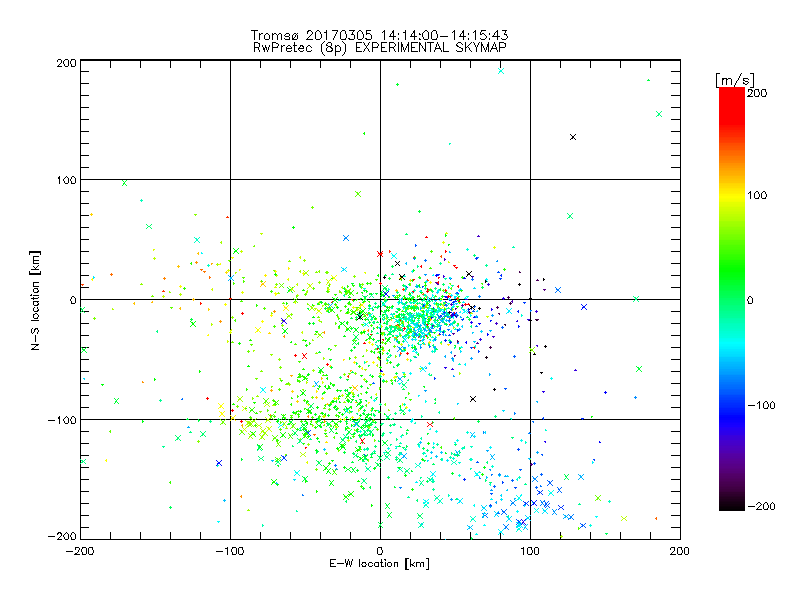The height and width of the screenshot is (600, 800).
Task: Click the colorbar's black bottom region
Action: pos(732,503)
